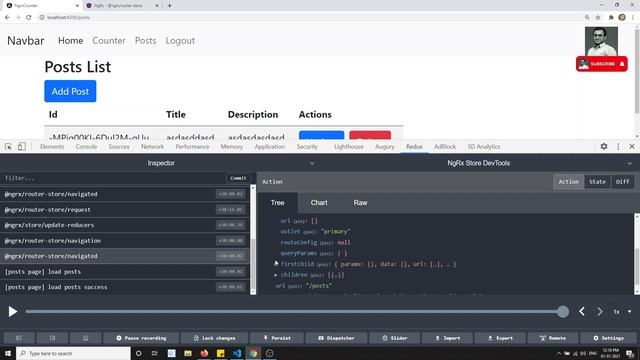Open the Lighthouse devtools tab

(349, 147)
